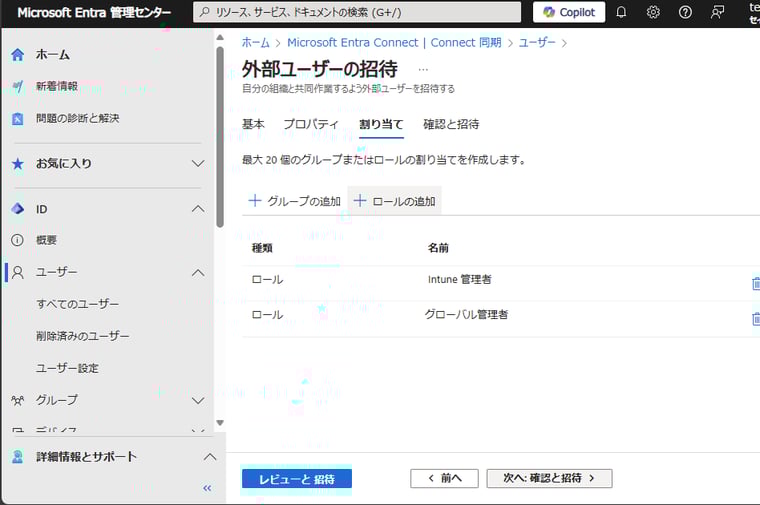The height and width of the screenshot is (505, 760).
Task: Click the レビューと招待 button
Action: tap(297, 479)
